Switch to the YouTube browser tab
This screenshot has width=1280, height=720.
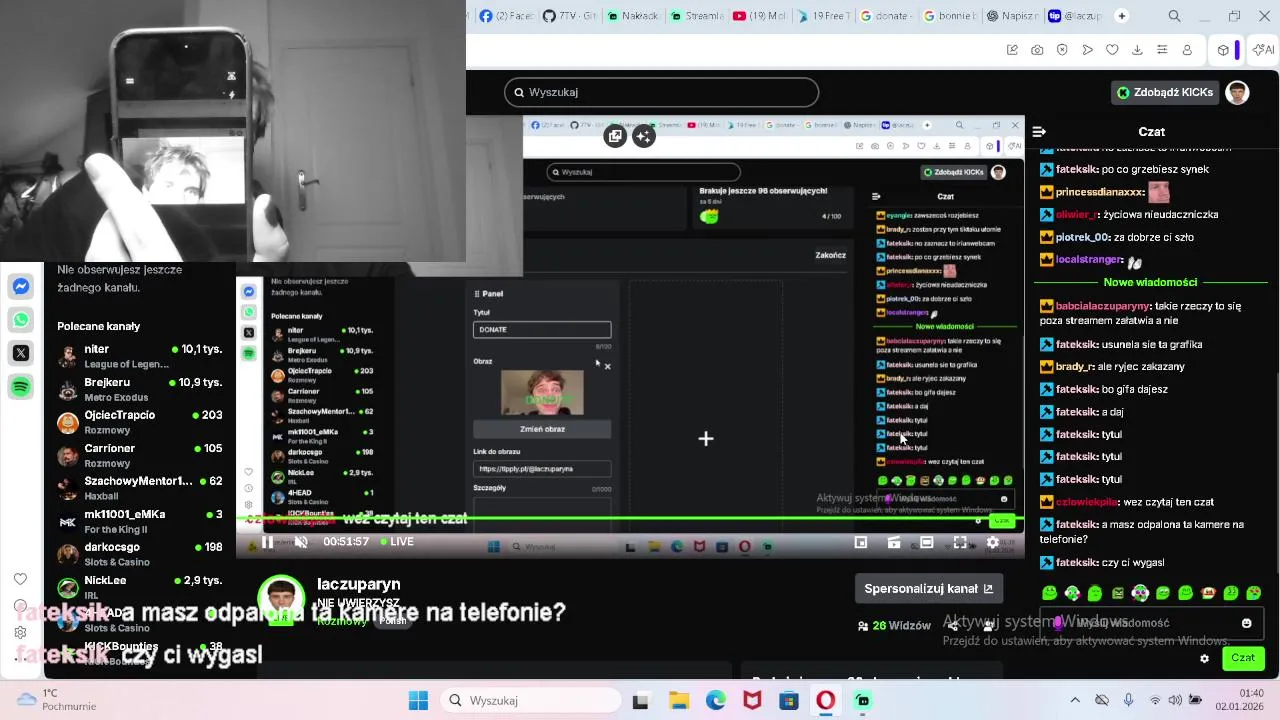coord(758,16)
